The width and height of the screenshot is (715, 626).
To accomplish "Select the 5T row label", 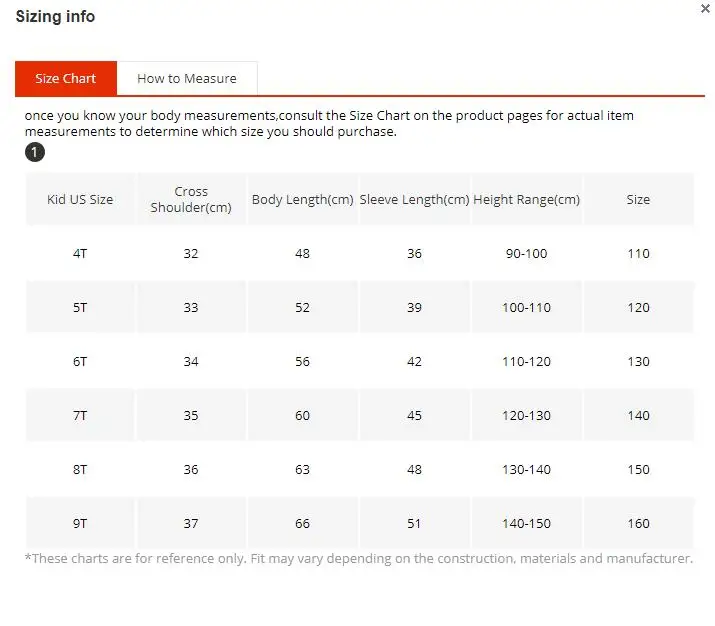I will coord(80,307).
